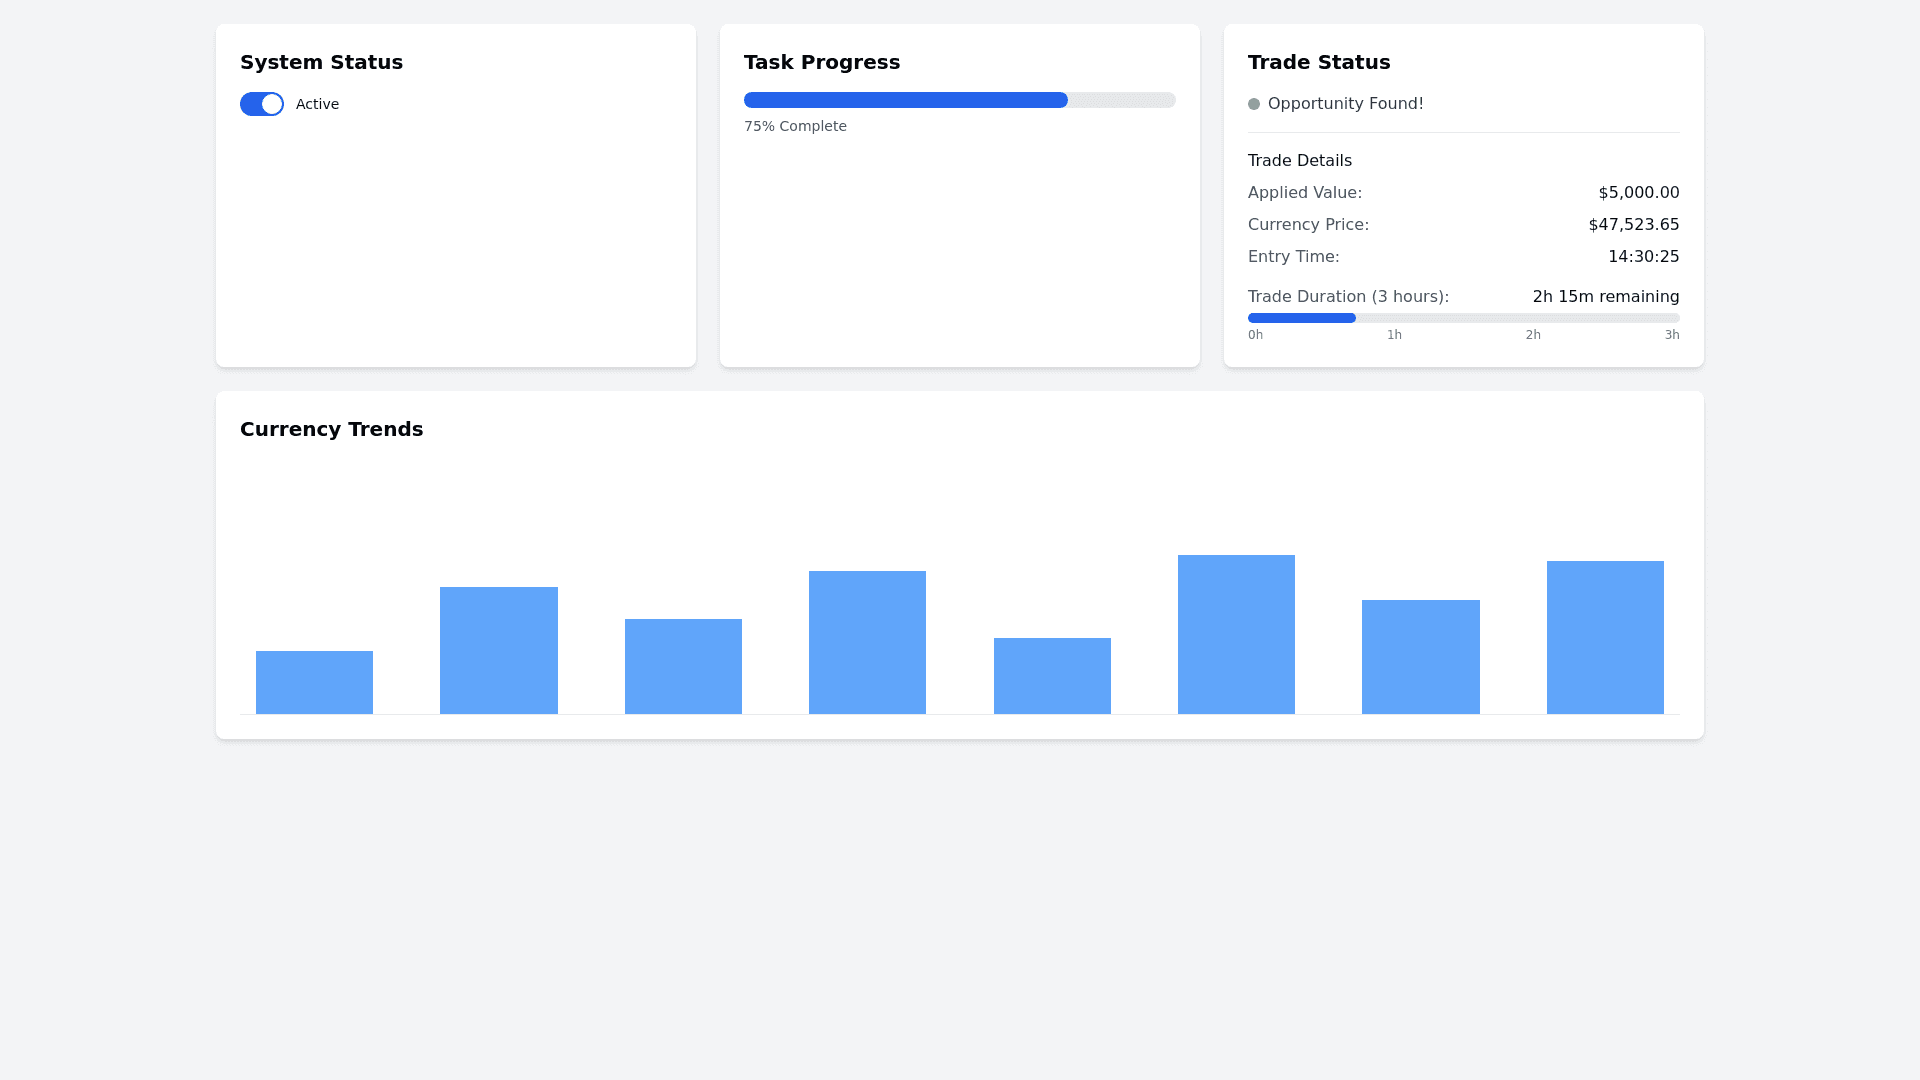Click the Task Progress heading
1920x1080 pixels.
[821, 62]
